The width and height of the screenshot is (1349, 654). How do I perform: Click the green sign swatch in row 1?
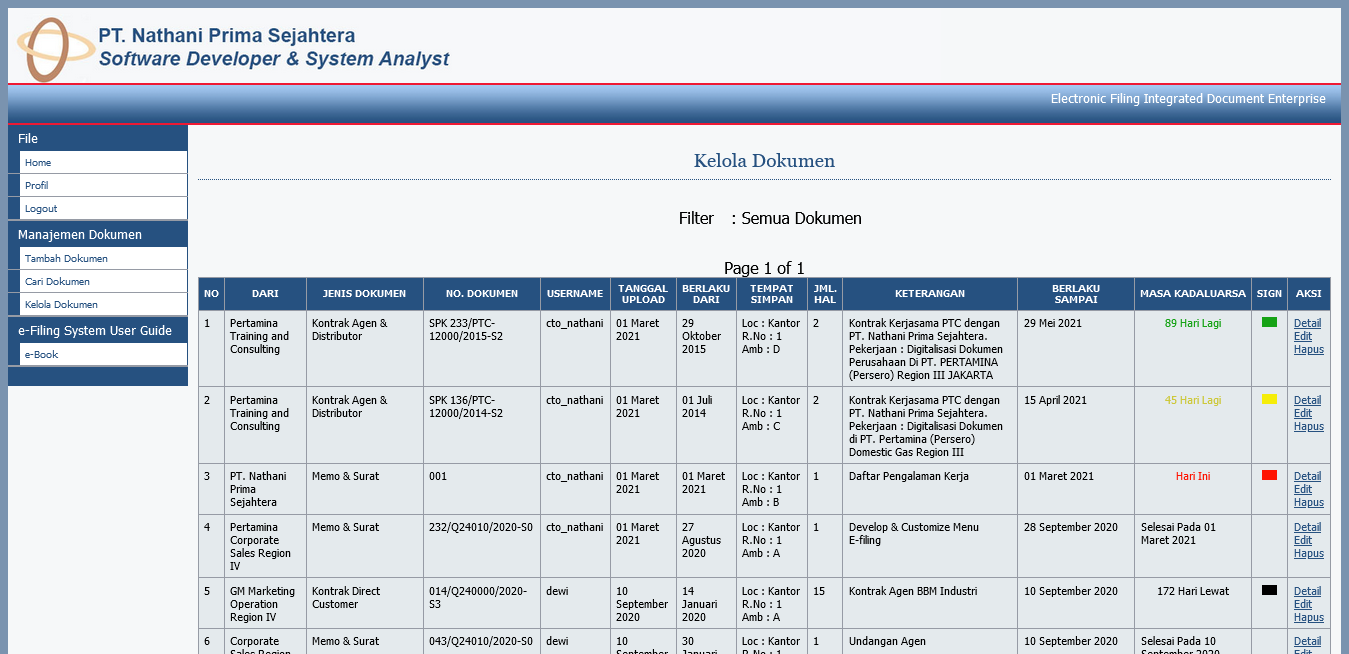[x=1269, y=322]
